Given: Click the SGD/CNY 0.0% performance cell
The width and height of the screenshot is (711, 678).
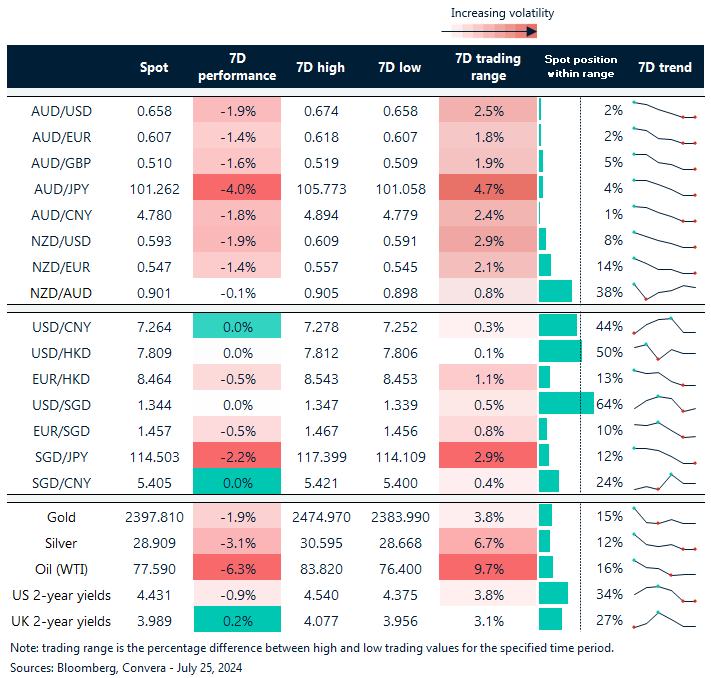Looking at the screenshot, I should [237, 481].
